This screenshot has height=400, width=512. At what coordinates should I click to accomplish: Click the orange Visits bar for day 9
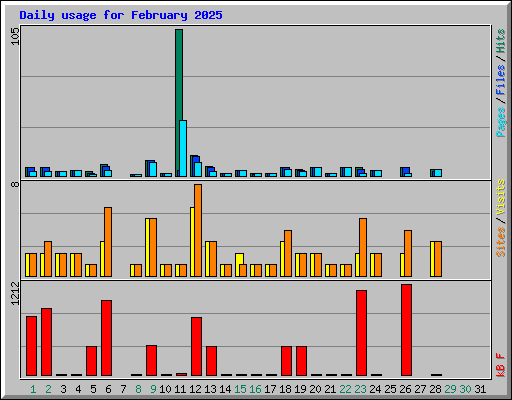(153, 248)
